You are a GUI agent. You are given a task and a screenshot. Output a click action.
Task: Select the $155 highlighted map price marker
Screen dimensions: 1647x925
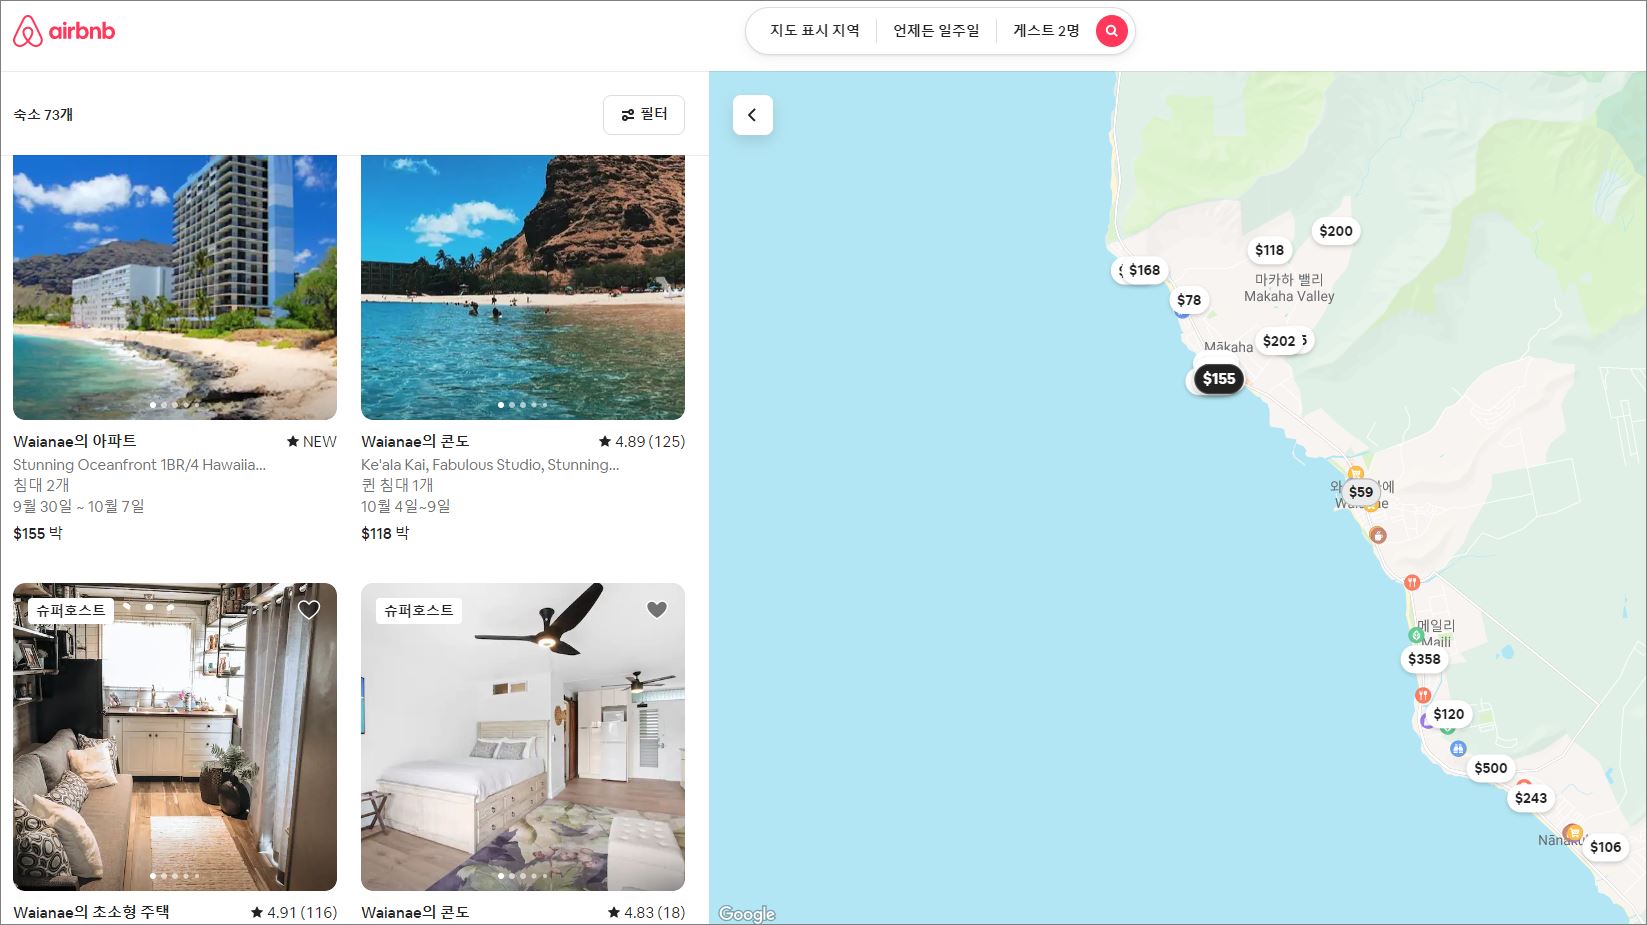pyautogui.click(x=1219, y=379)
